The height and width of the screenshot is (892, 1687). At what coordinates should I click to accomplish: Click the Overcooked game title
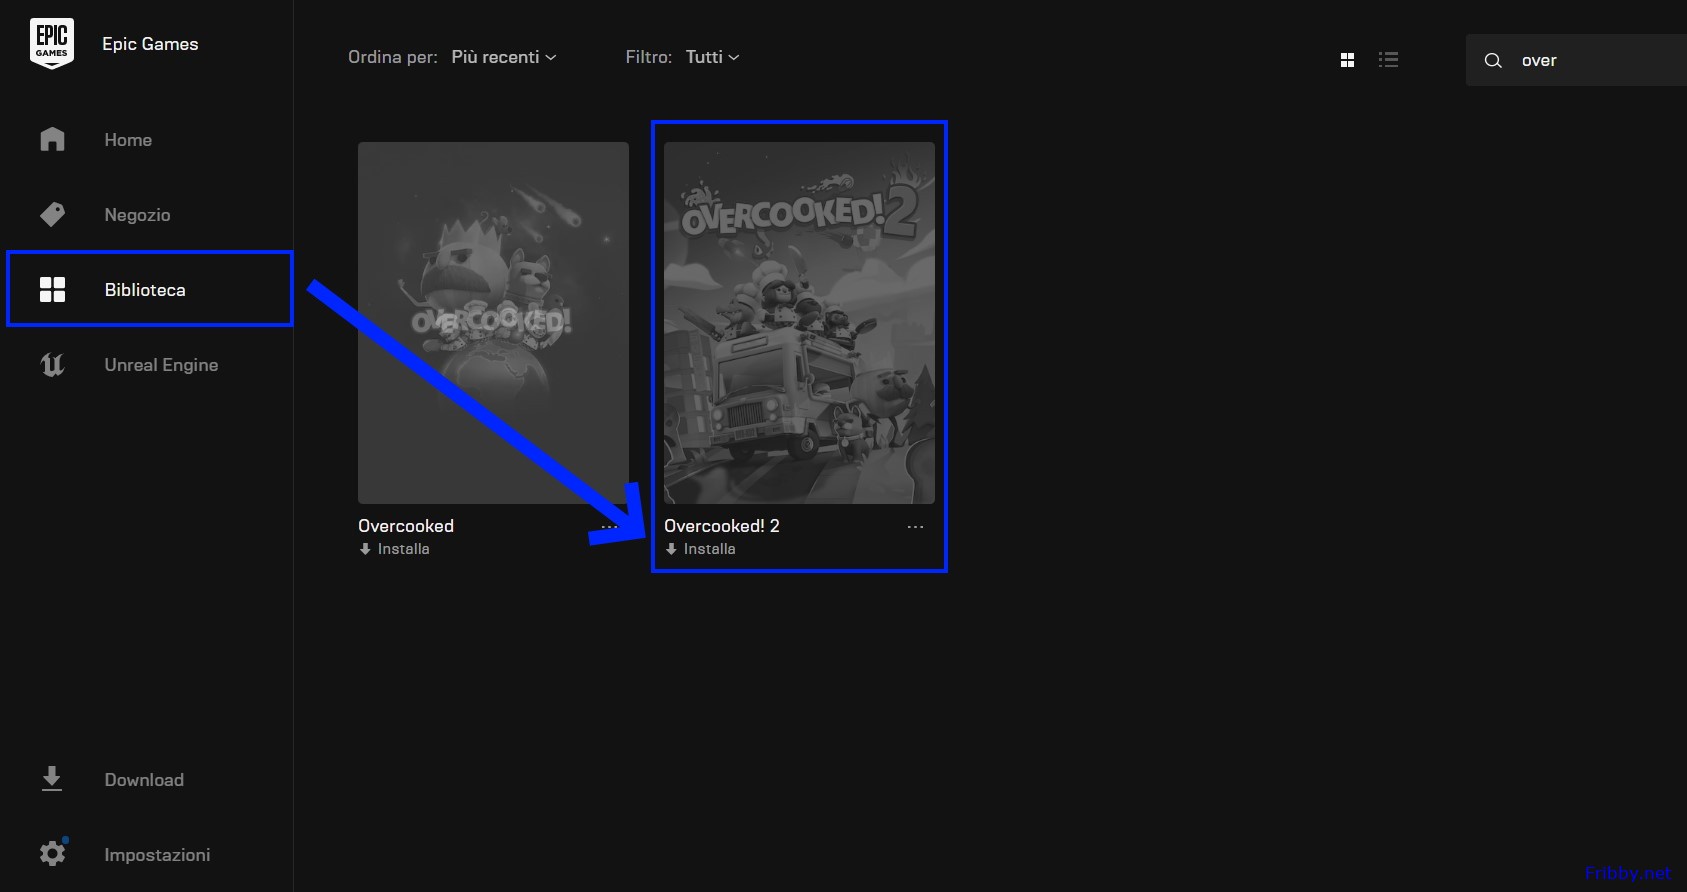click(x=406, y=526)
